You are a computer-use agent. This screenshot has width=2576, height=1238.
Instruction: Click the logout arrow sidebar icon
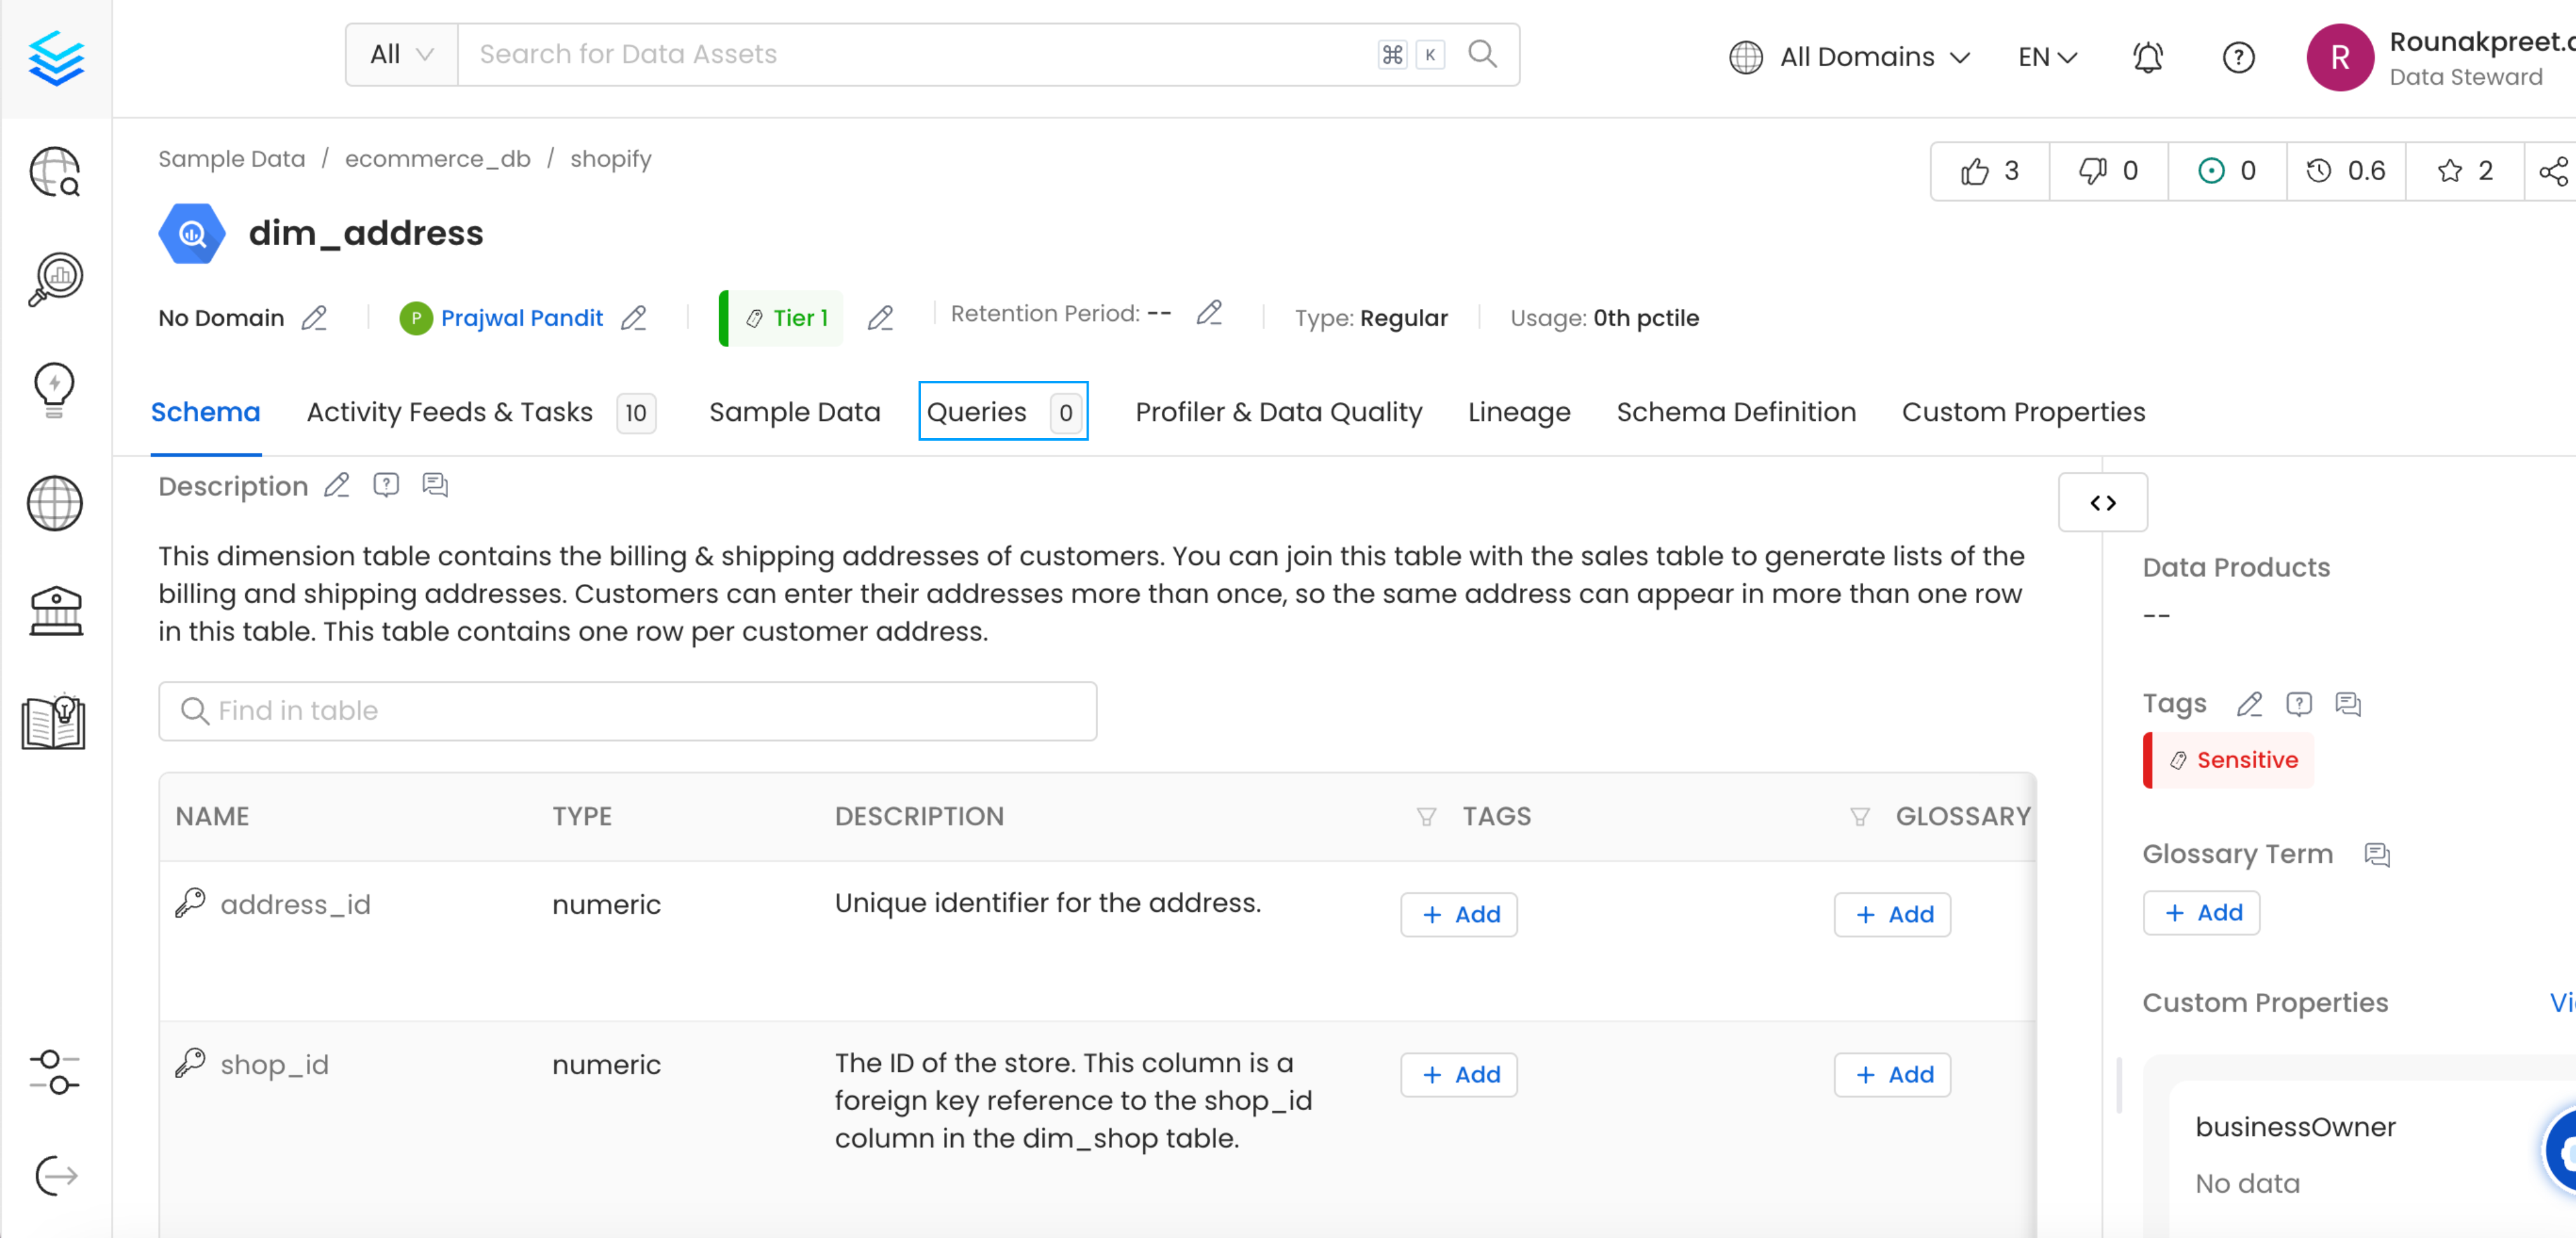55,1175
